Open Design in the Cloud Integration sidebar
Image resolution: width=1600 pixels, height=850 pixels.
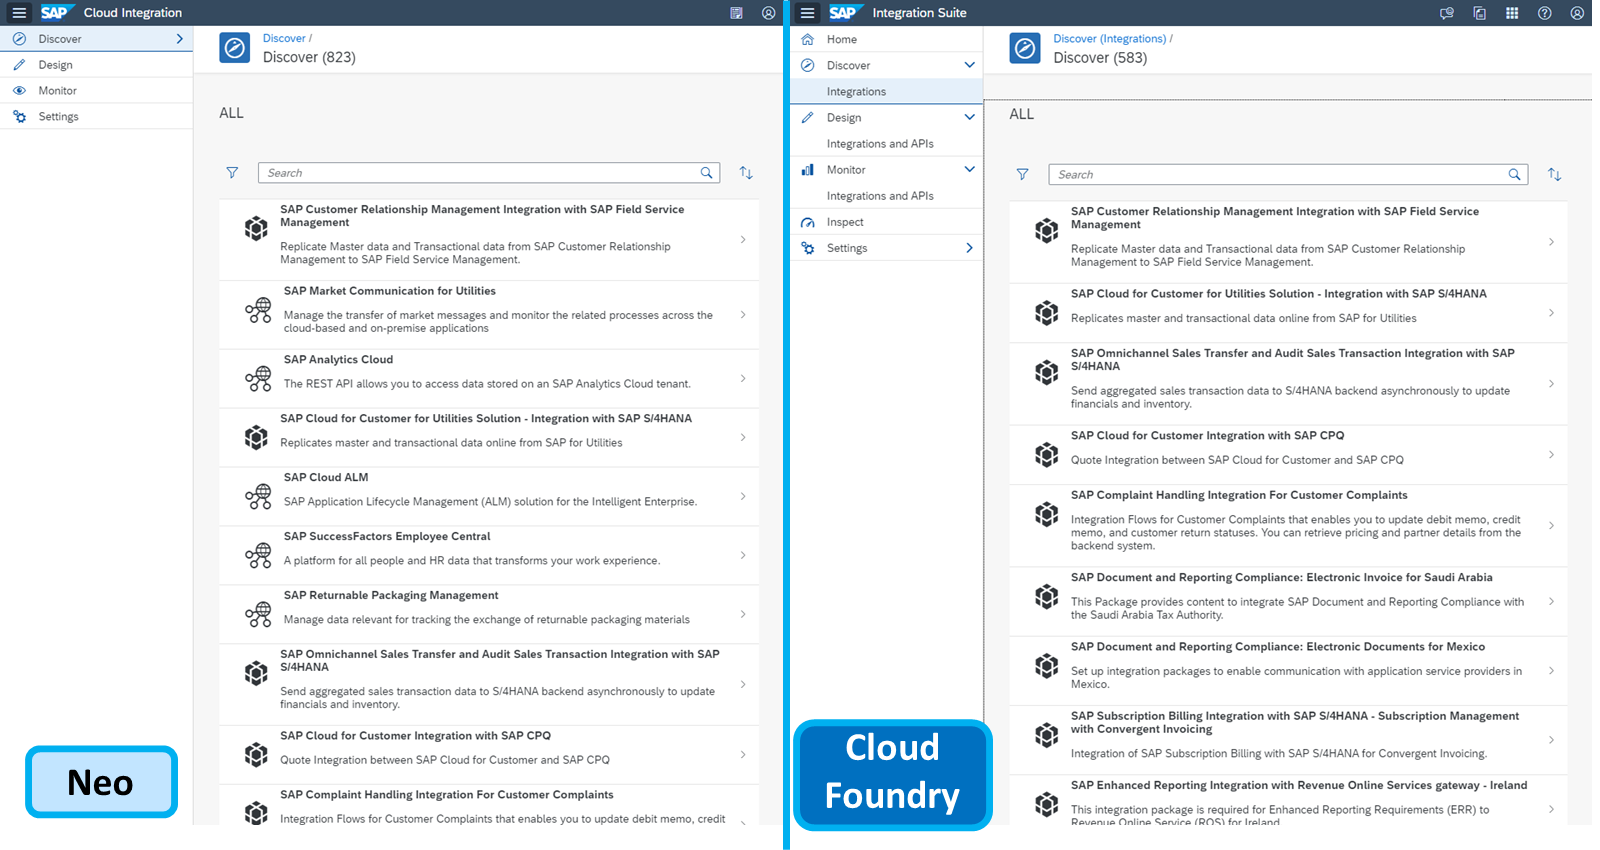tap(96, 65)
